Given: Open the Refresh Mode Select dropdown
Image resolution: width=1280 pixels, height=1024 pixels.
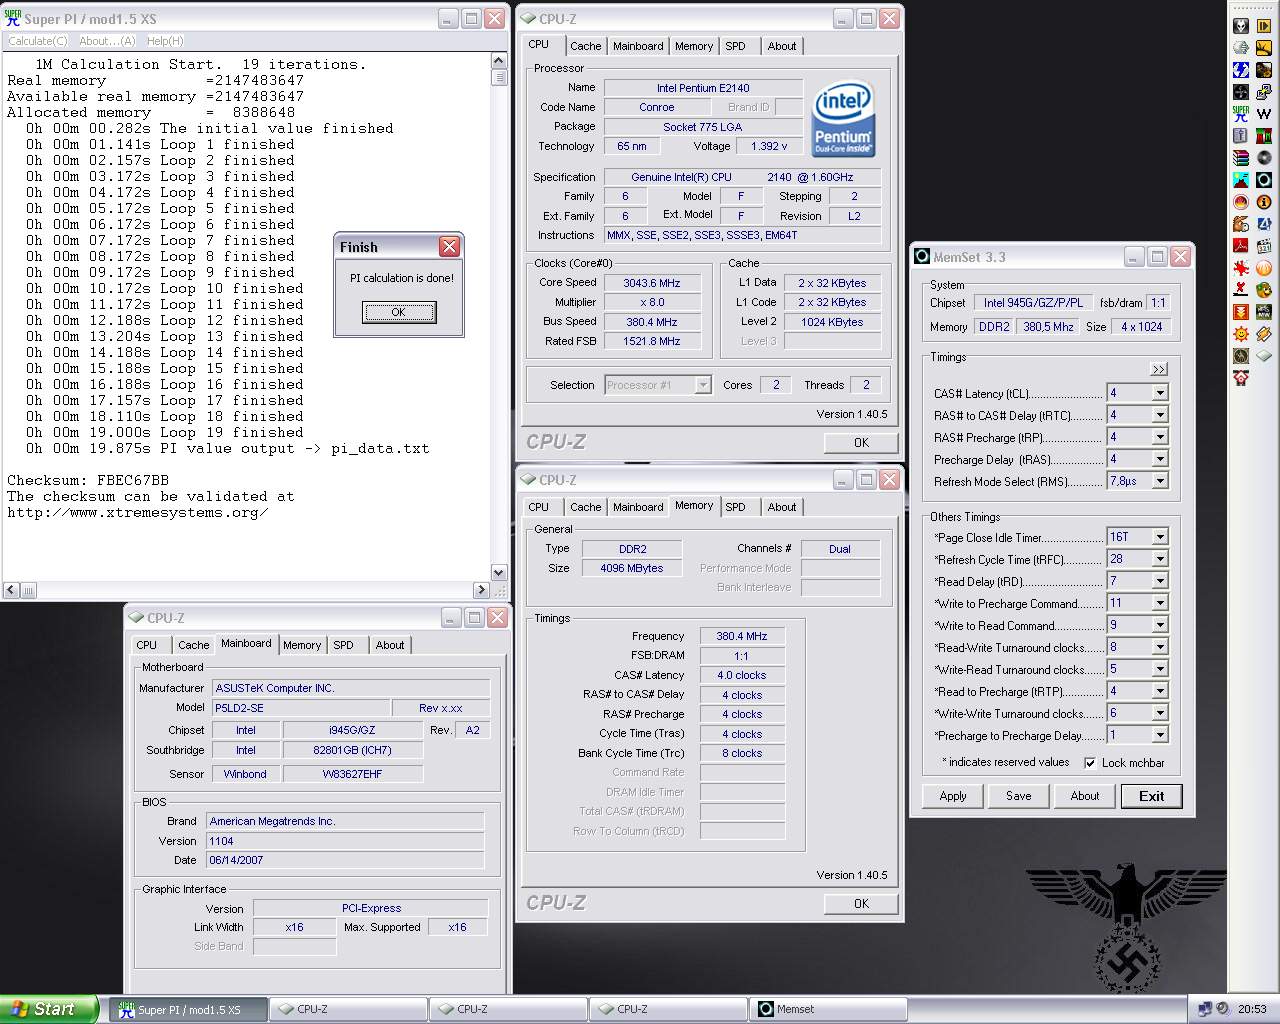Looking at the screenshot, I should (x=1160, y=481).
